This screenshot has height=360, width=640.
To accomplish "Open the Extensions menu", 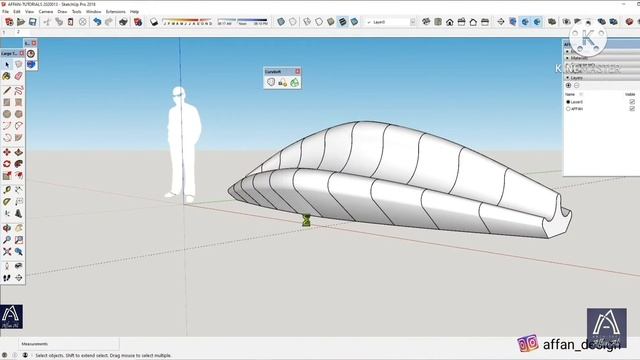I will coord(116,11).
